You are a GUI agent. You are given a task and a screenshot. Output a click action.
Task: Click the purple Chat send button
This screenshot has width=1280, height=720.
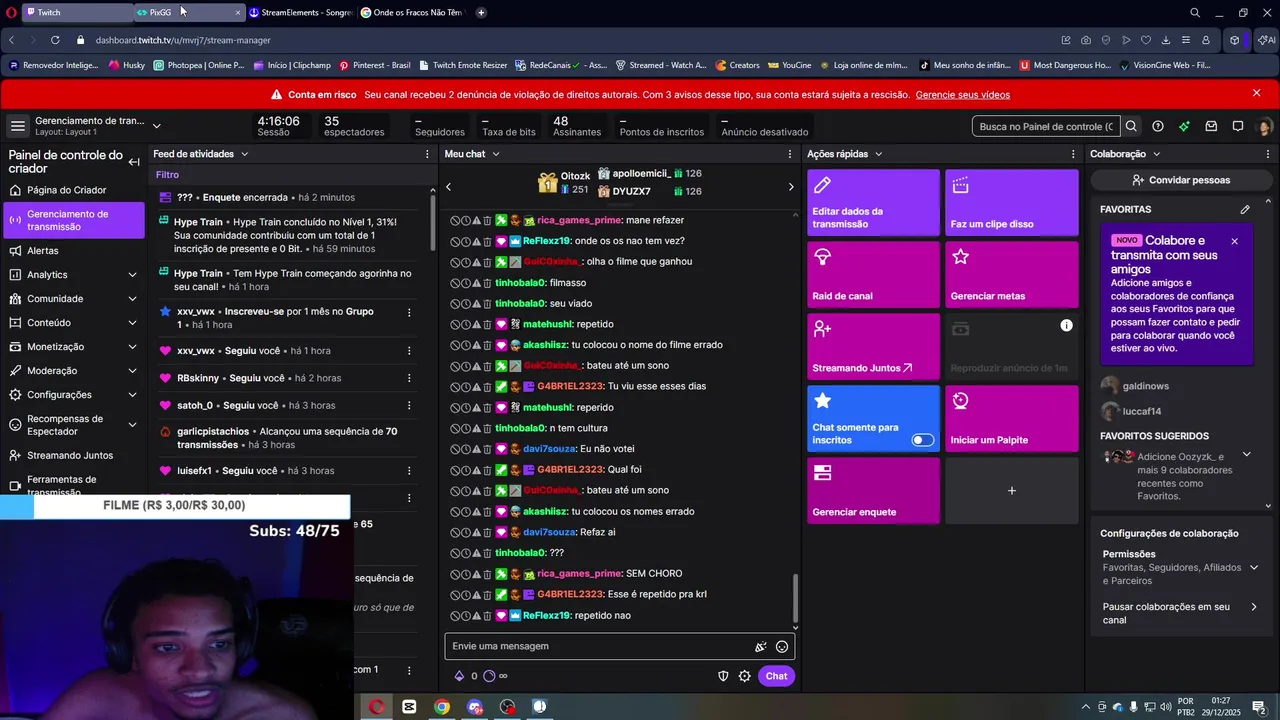coord(776,676)
